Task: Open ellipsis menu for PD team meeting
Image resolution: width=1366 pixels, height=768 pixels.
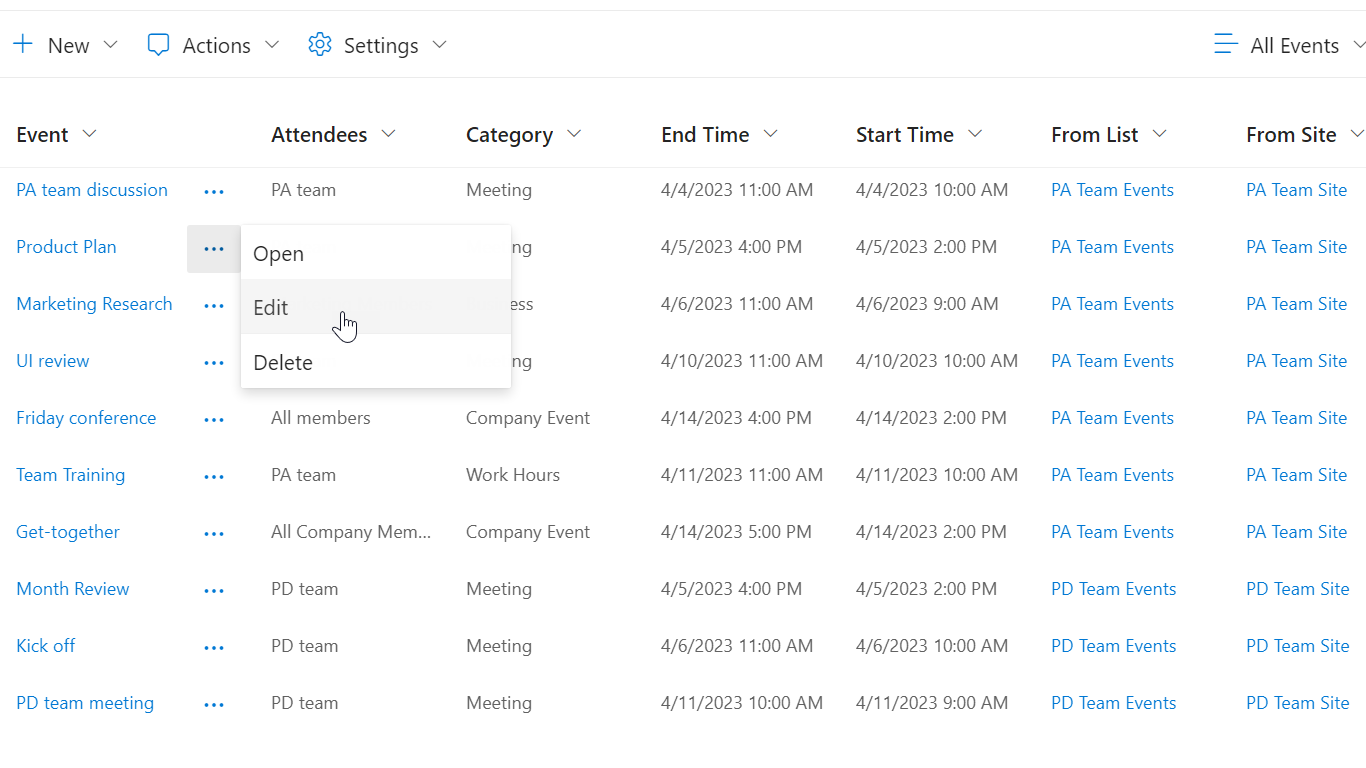Action: point(214,704)
